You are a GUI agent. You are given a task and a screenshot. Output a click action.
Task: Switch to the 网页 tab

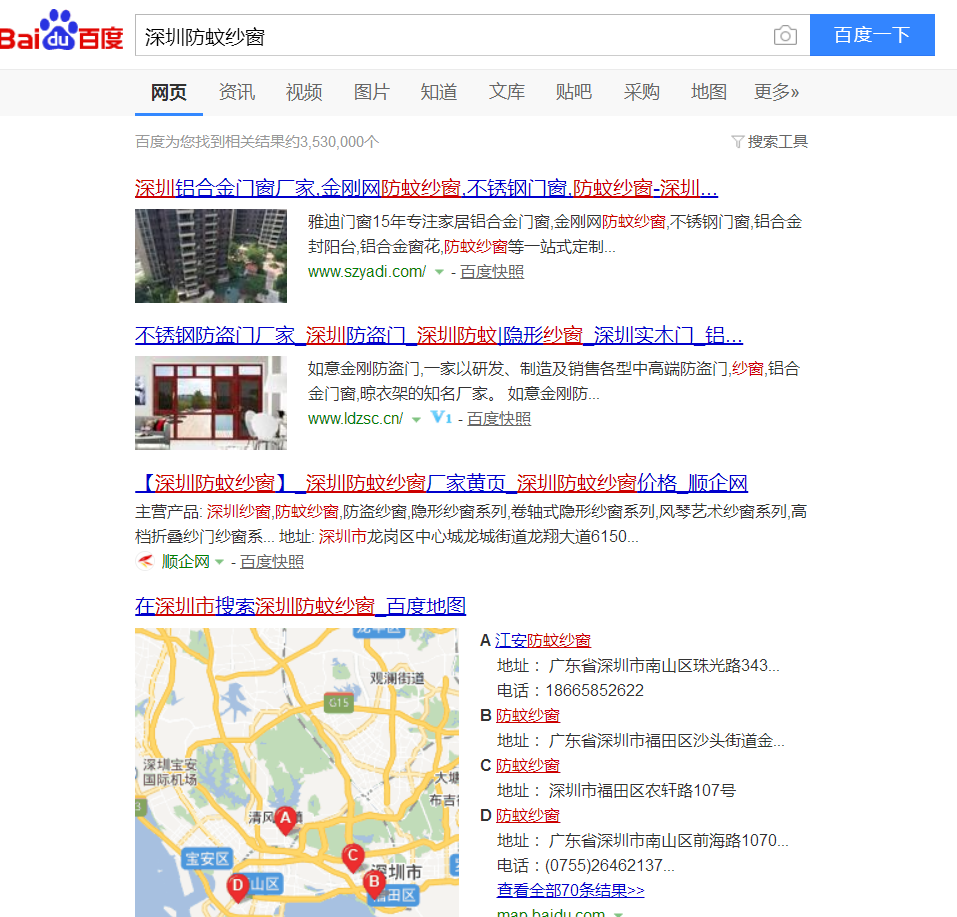(168, 92)
